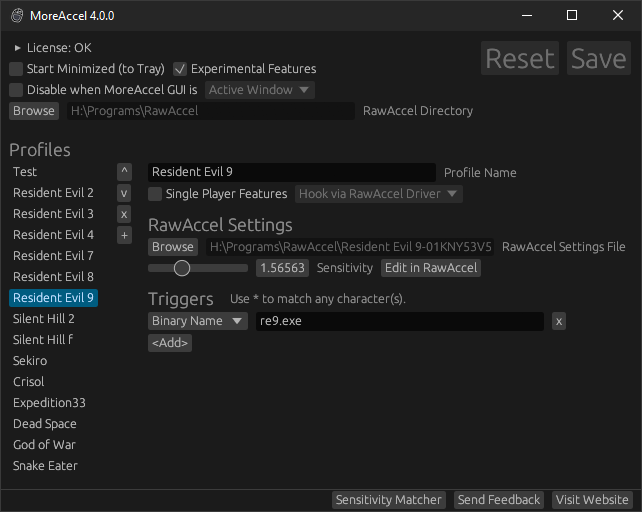Enable Start Minimized (to Tray) checkbox

(x=16, y=69)
